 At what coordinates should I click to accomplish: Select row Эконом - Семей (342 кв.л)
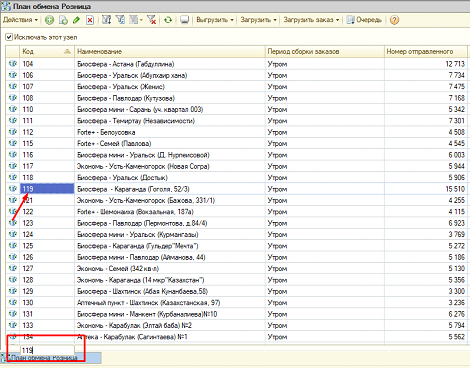pyautogui.click(x=236, y=268)
